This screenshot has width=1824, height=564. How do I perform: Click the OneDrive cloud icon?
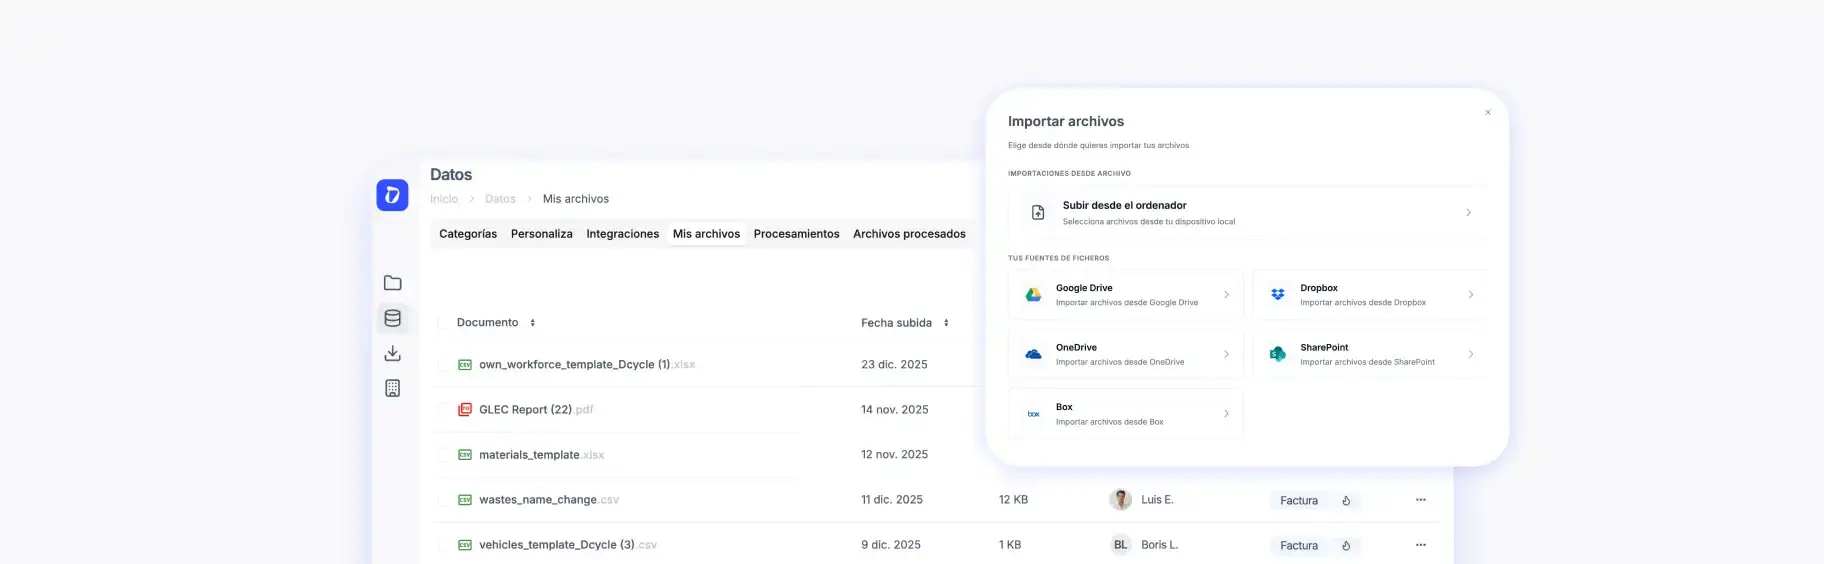click(x=1033, y=354)
